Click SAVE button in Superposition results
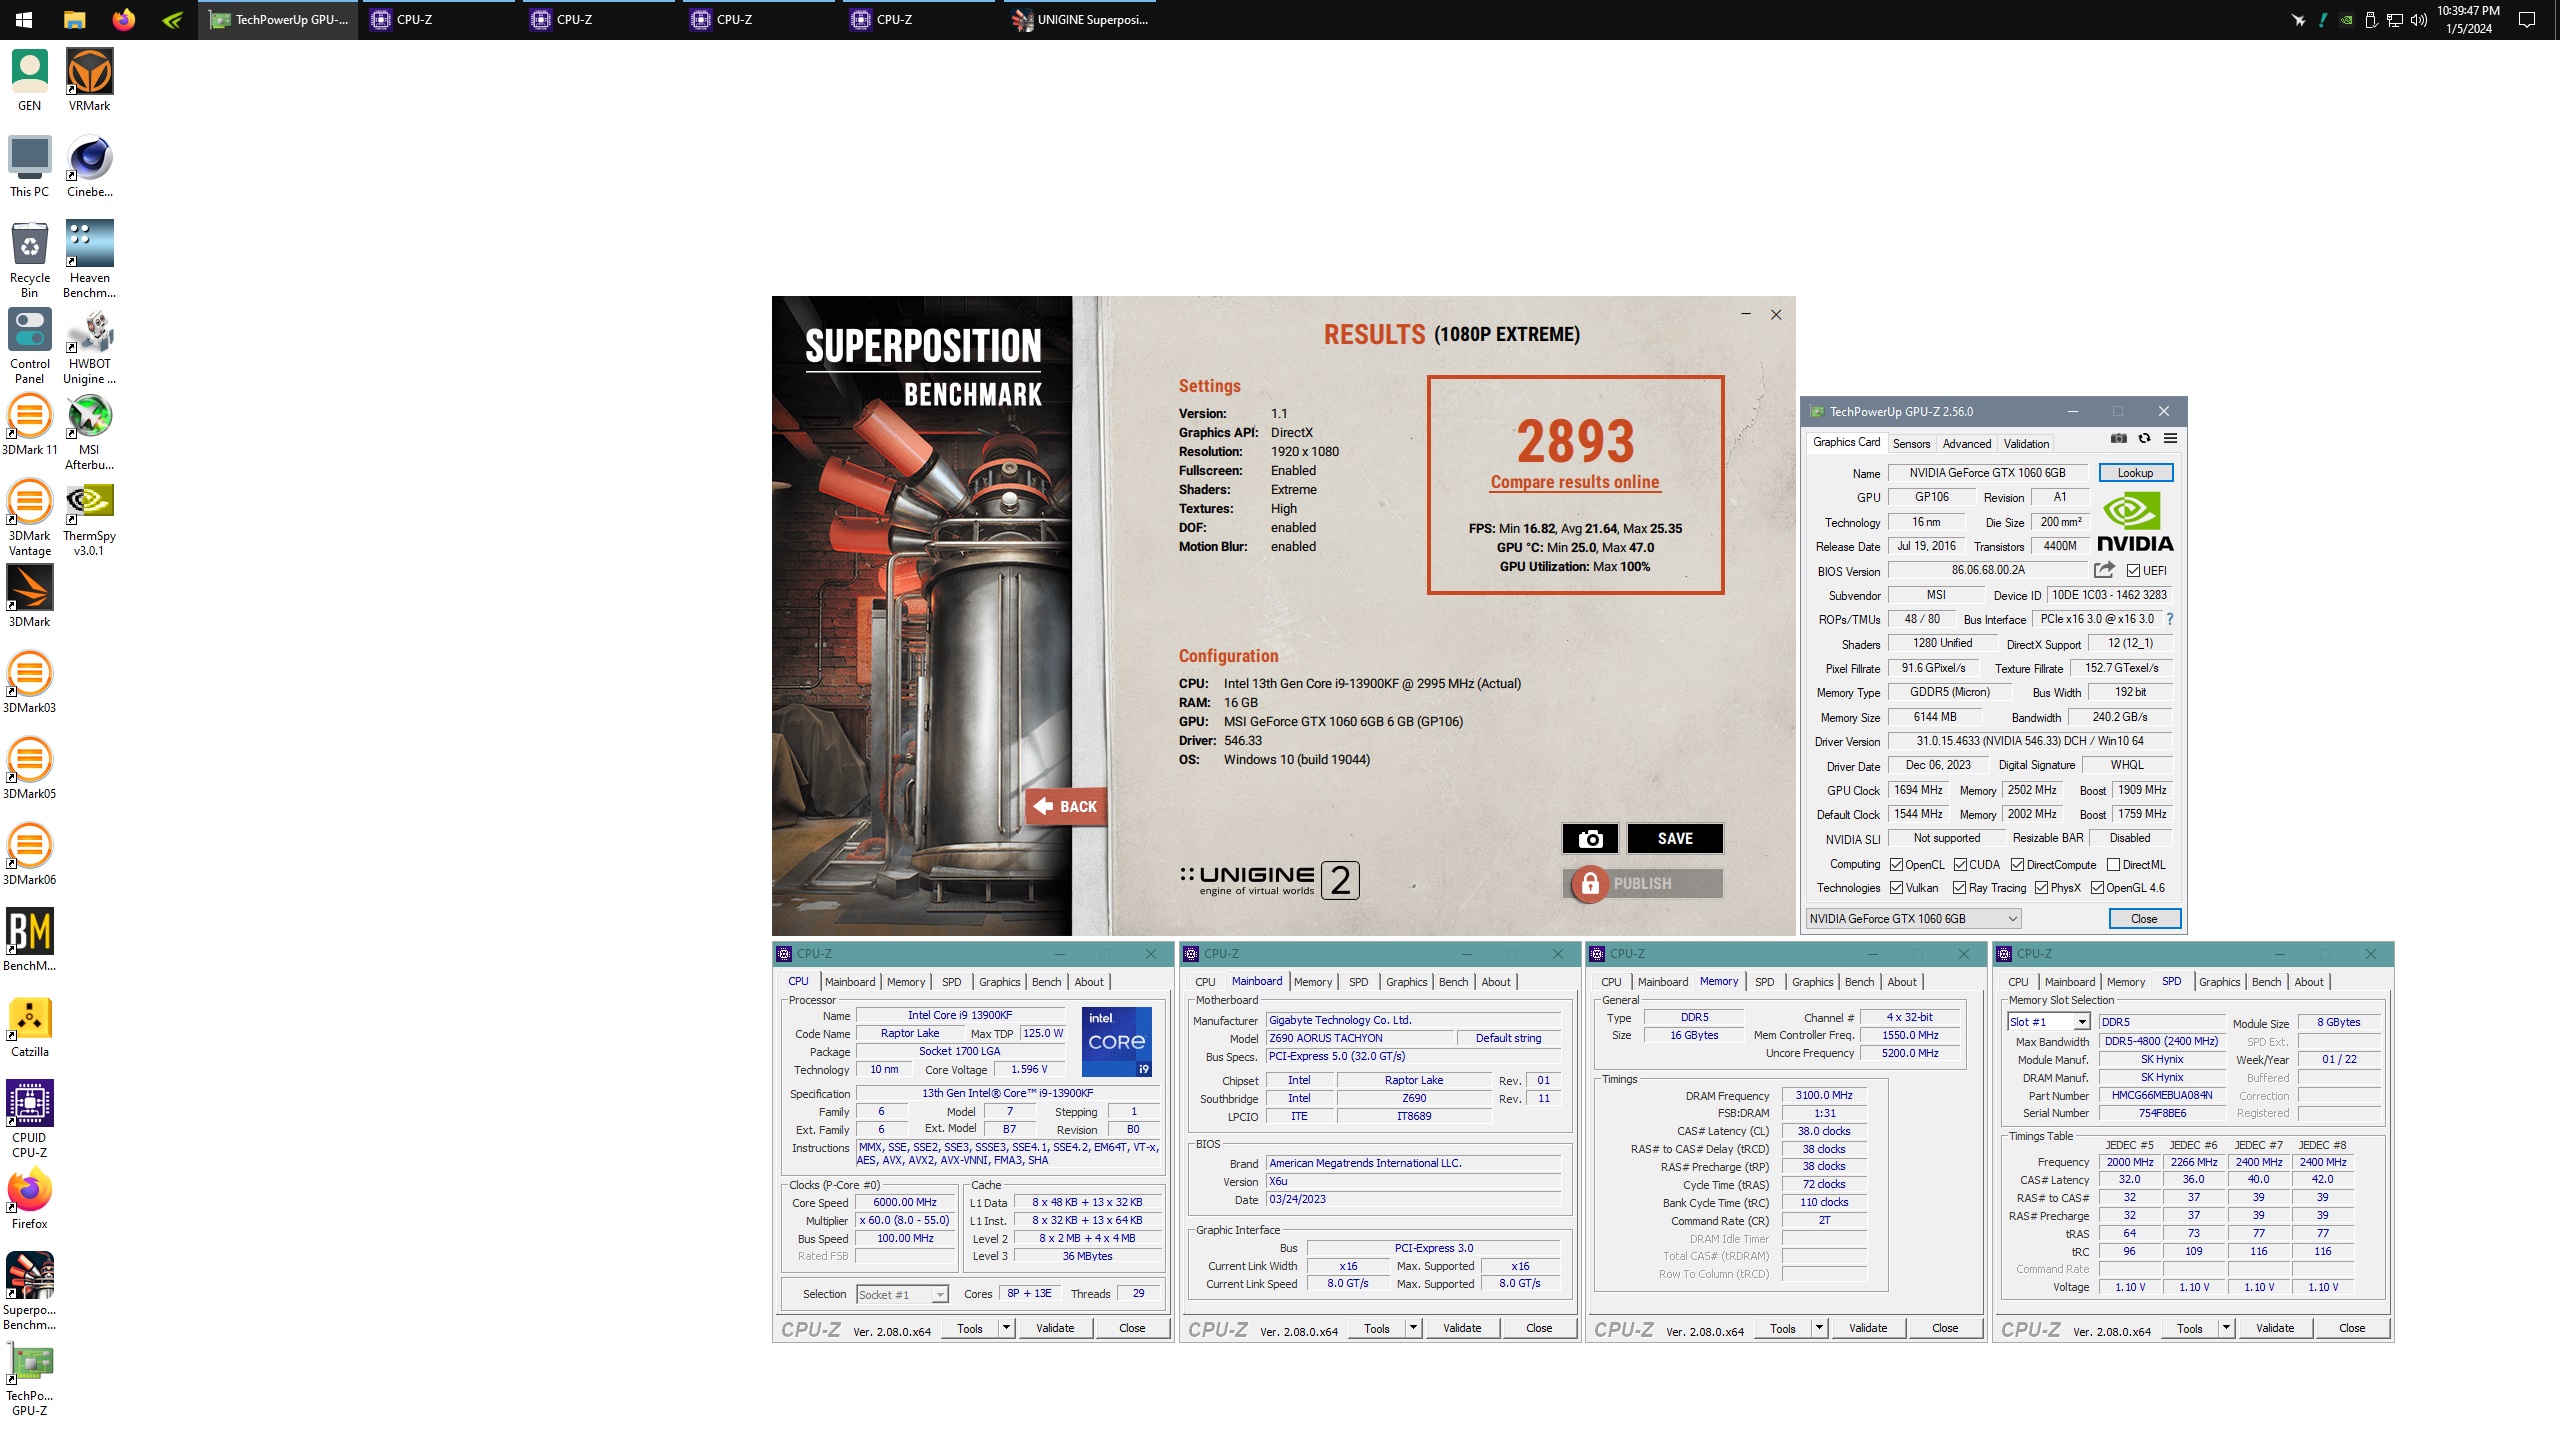Image resolution: width=2560 pixels, height=1440 pixels. (x=1675, y=839)
